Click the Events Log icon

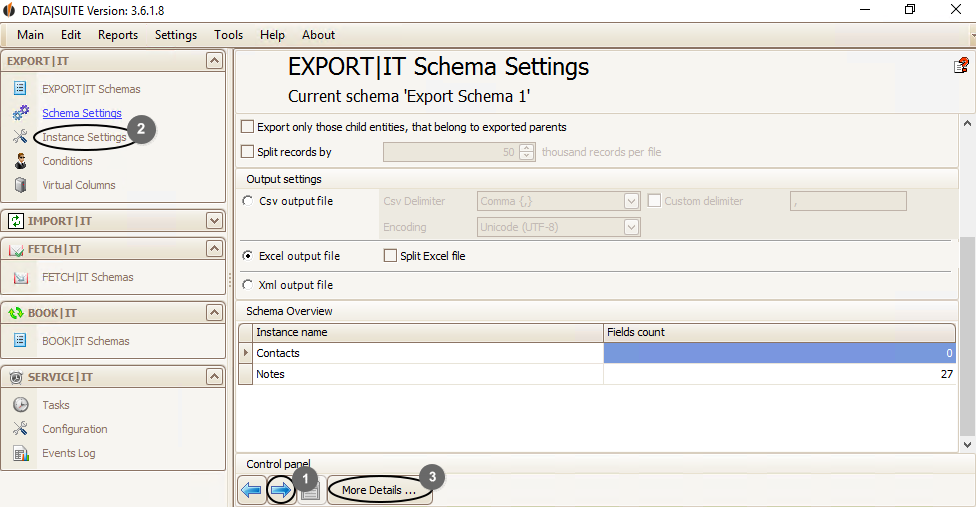pos(21,454)
